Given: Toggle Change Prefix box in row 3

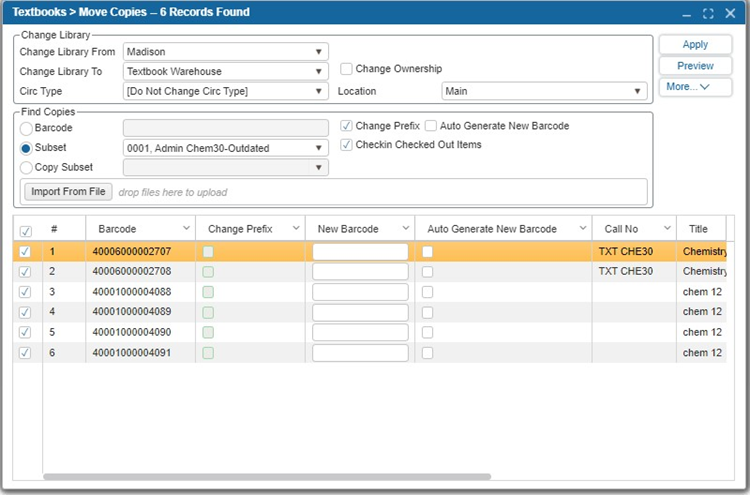Looking at the screenshot, I should [208, 292].
